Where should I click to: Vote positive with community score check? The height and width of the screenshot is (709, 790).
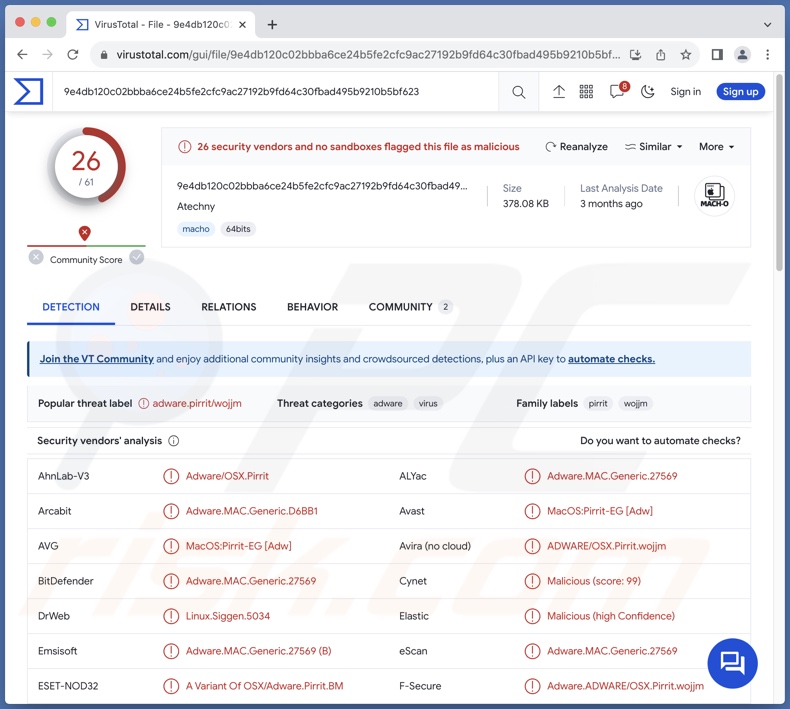coord(137,257)
